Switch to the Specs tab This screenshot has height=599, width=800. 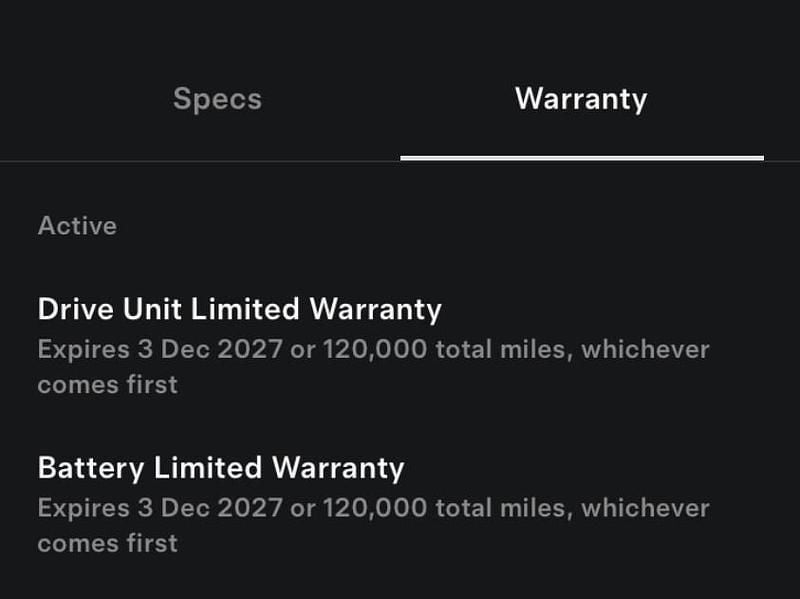pos(217,99)
